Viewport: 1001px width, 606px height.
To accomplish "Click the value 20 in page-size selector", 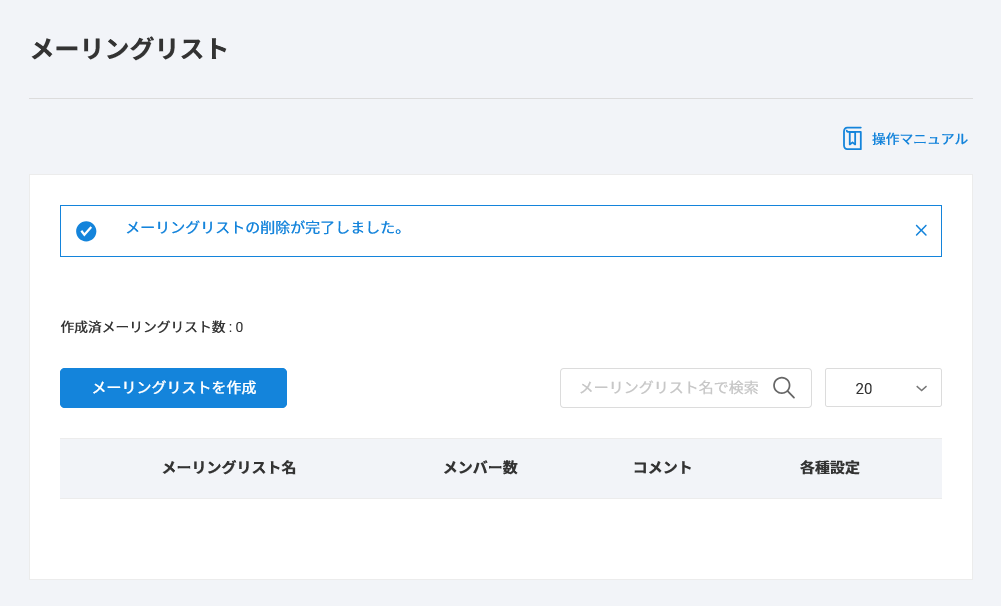I will (x=864, y=388).
